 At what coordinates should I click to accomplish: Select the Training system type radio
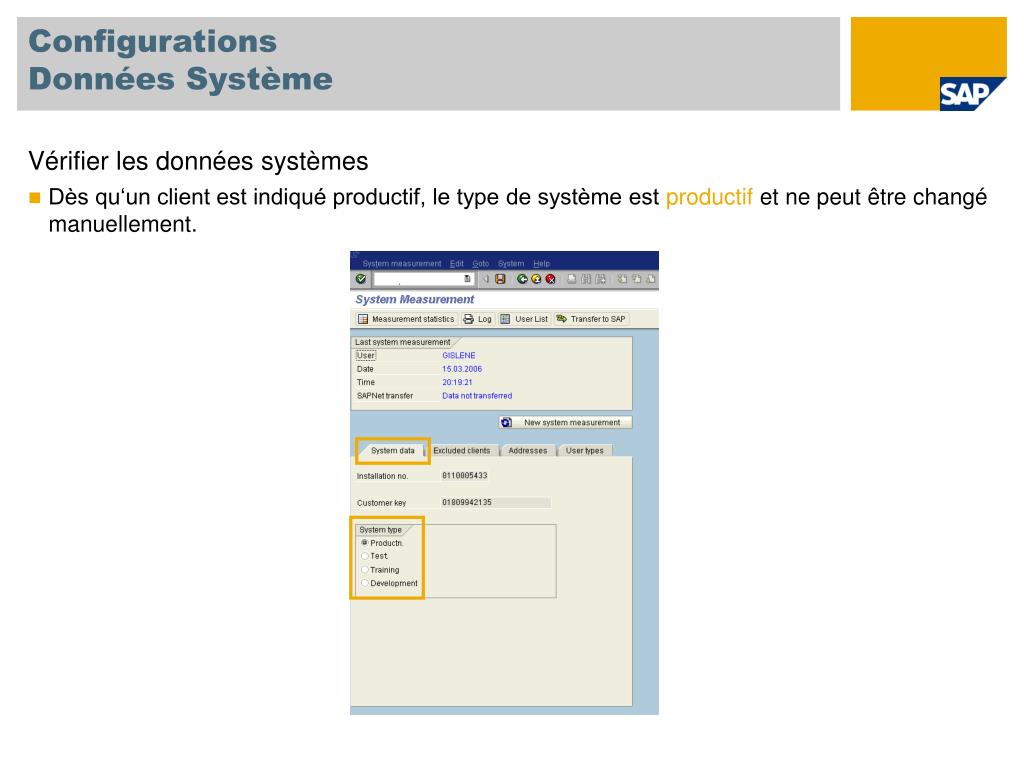[364, 569]
